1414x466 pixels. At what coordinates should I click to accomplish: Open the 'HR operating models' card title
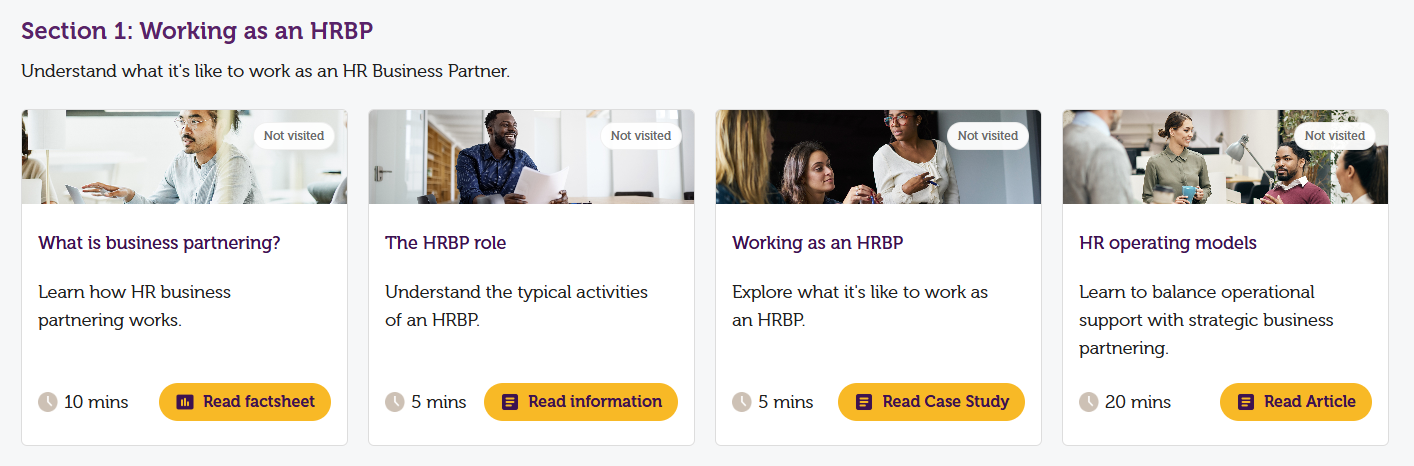click(1168, 243)
